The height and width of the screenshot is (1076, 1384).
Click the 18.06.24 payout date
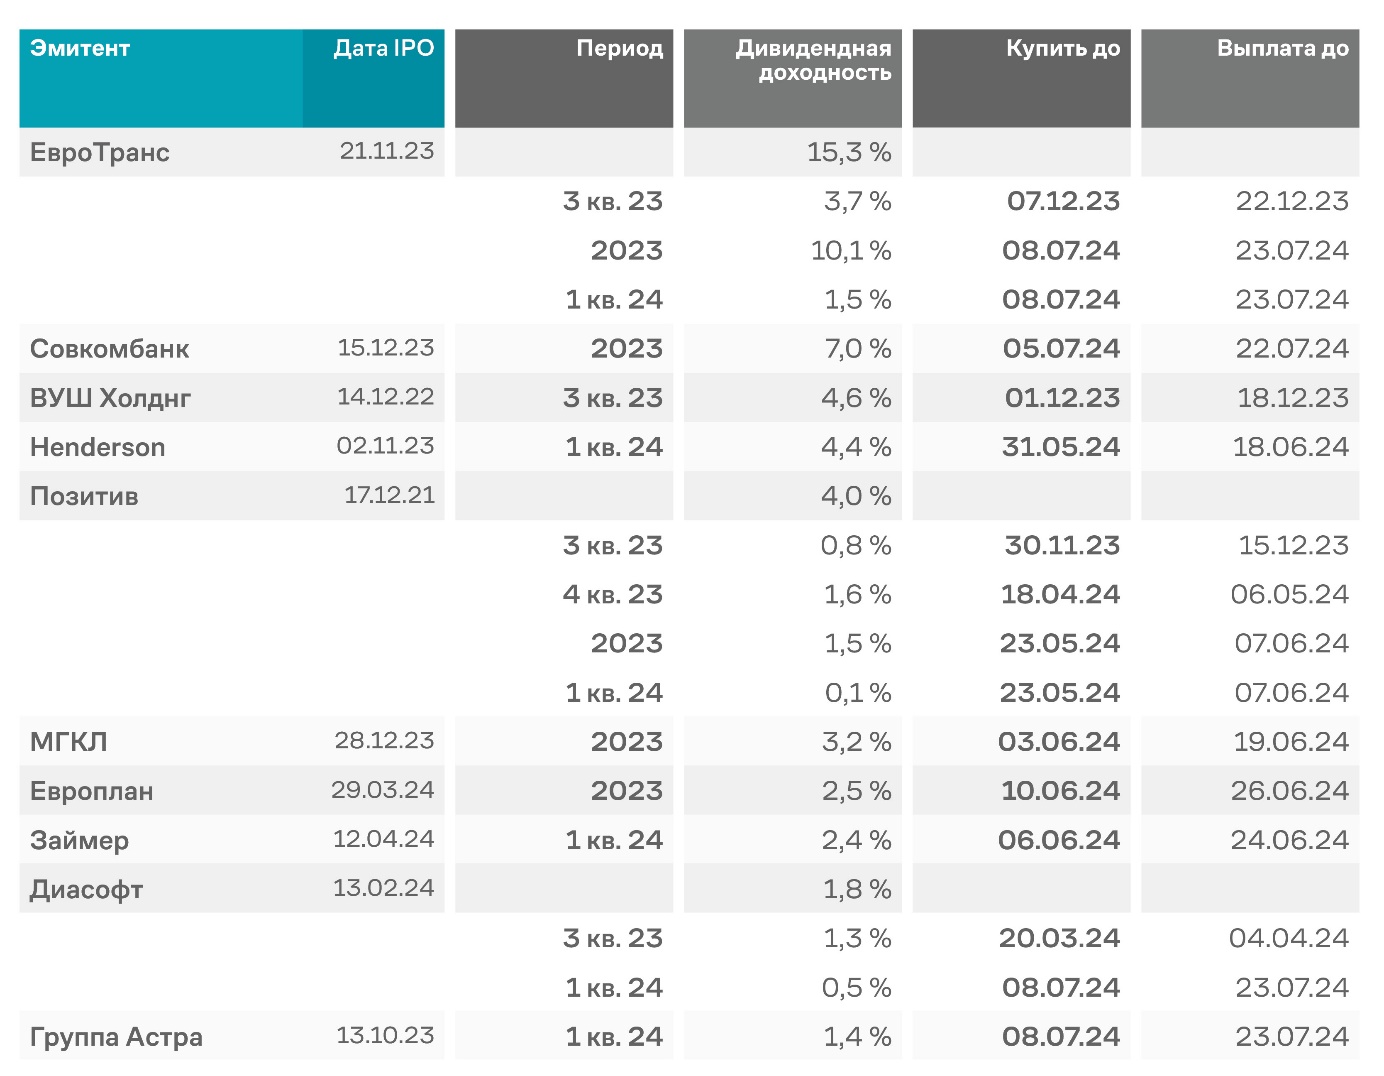coord(1291,446)
